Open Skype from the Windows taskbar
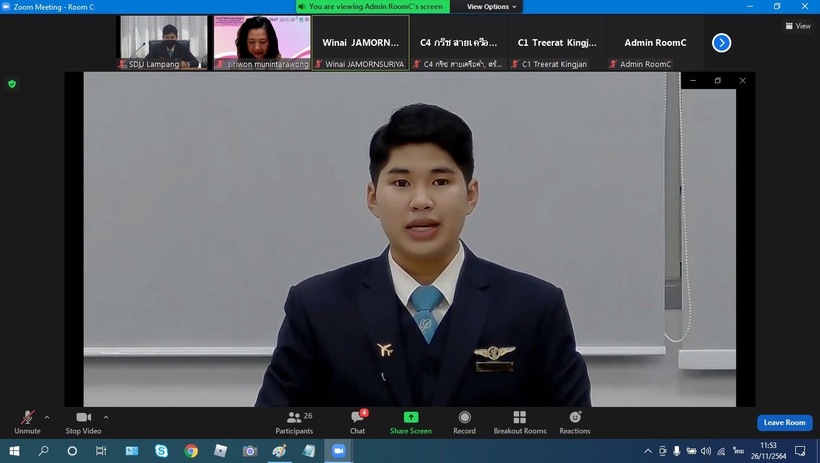Viewport: 820px width, 463px height. pos(161,451)
